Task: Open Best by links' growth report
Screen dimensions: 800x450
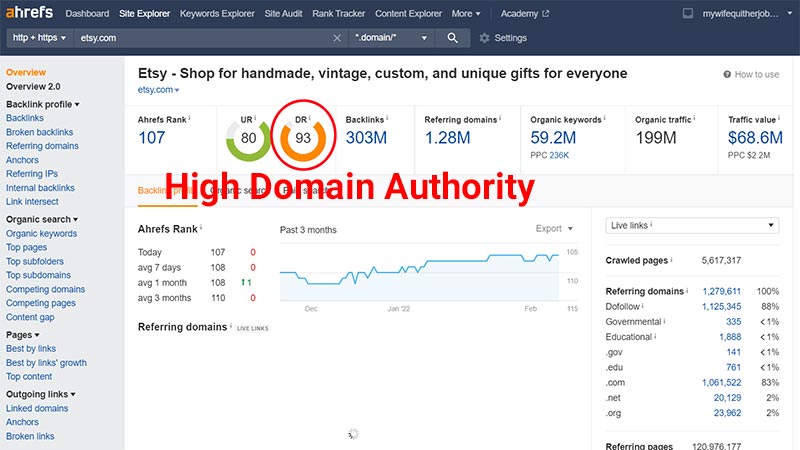Action: point(46,363)
